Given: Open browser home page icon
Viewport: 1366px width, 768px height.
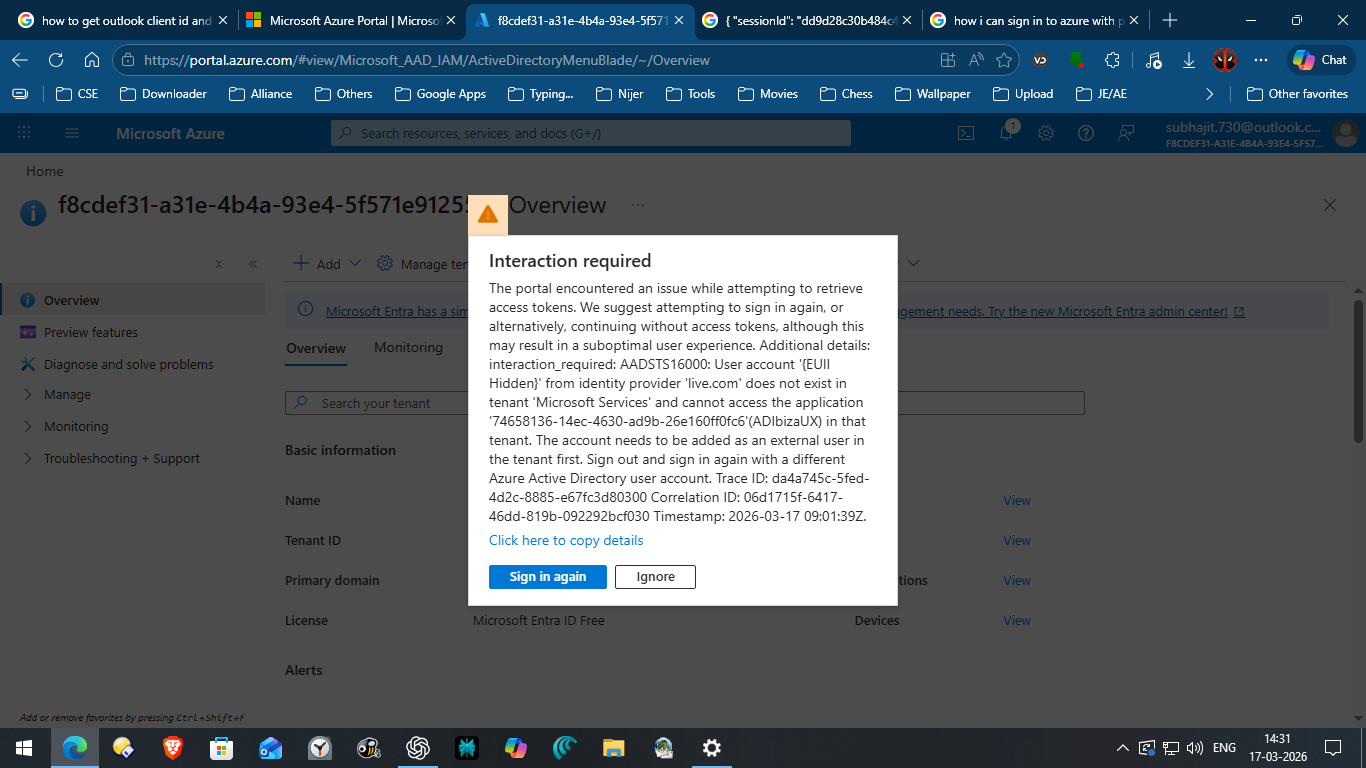Looking at the screenshot, I should pyautogui.click(x=91, y=60).
